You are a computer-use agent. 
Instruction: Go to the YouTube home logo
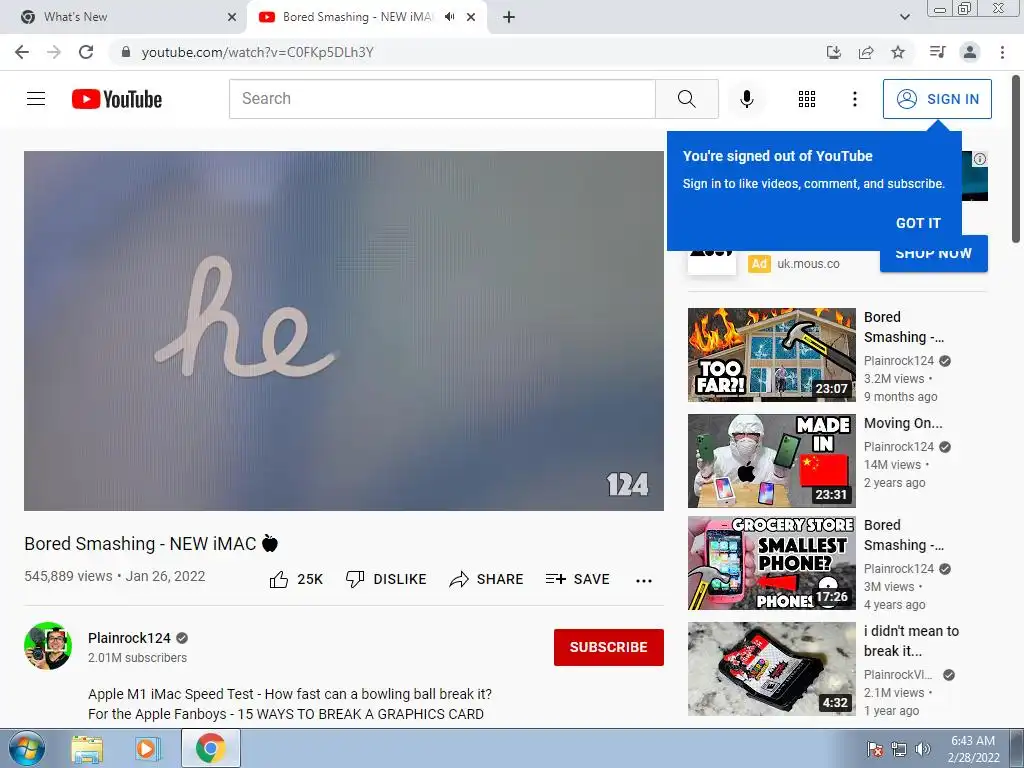pos(117,99)
